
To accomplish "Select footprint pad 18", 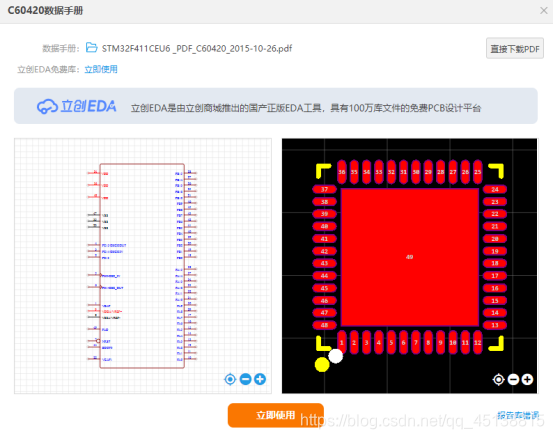I will tap(495, 263).
